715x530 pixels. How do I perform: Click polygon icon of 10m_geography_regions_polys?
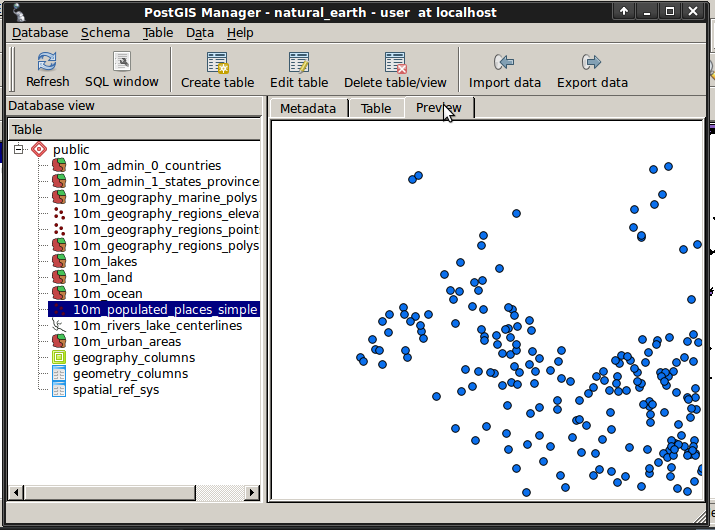point(59,245)
